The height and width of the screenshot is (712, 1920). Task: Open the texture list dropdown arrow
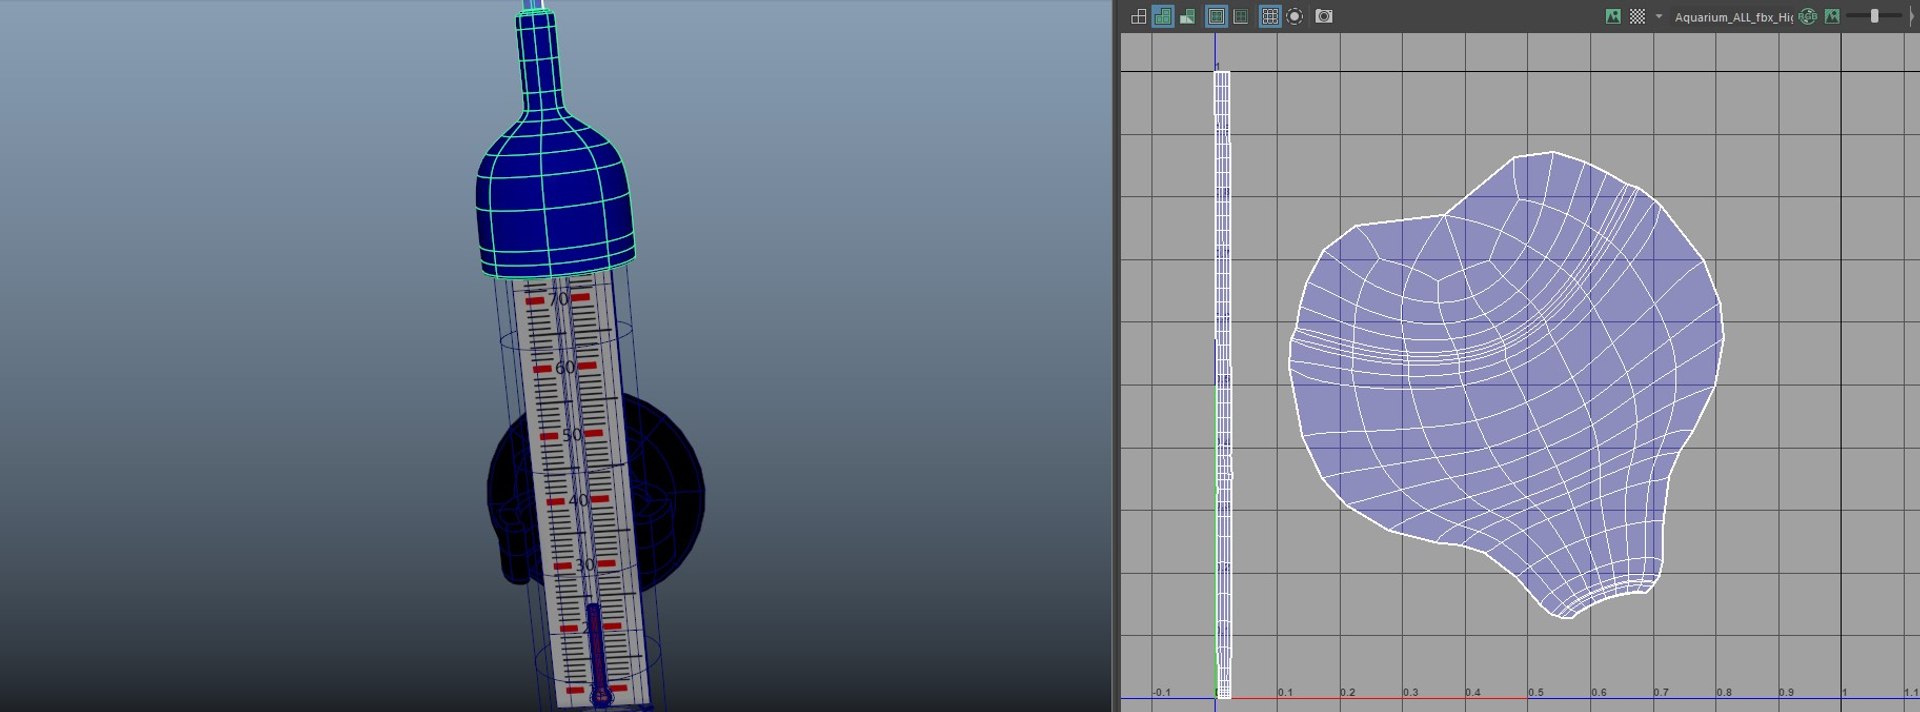1659,16
